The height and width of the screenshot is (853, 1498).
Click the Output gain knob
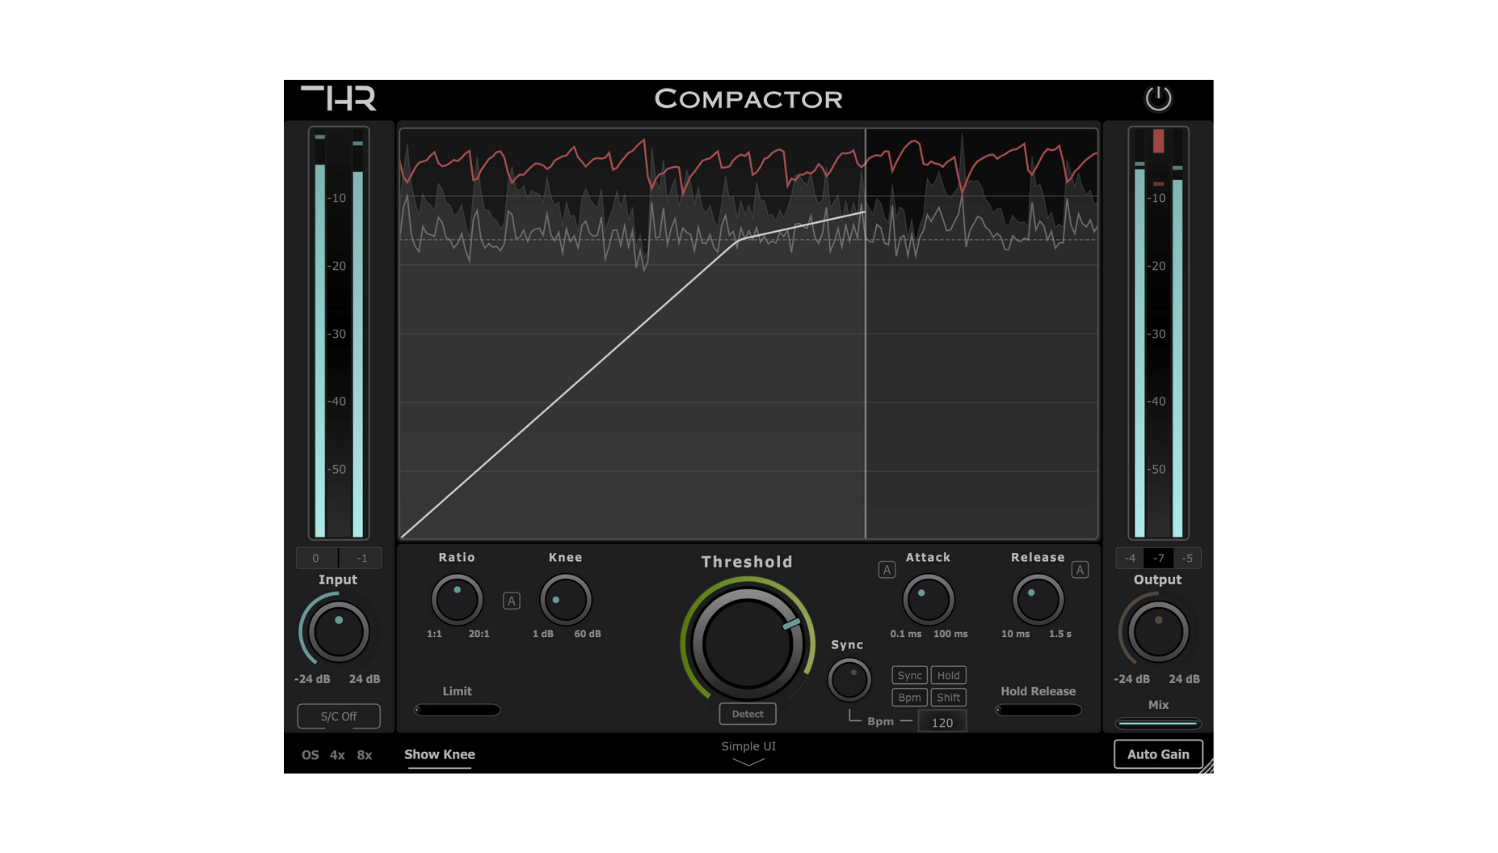pyautogui.click(x=1158, y=632)
